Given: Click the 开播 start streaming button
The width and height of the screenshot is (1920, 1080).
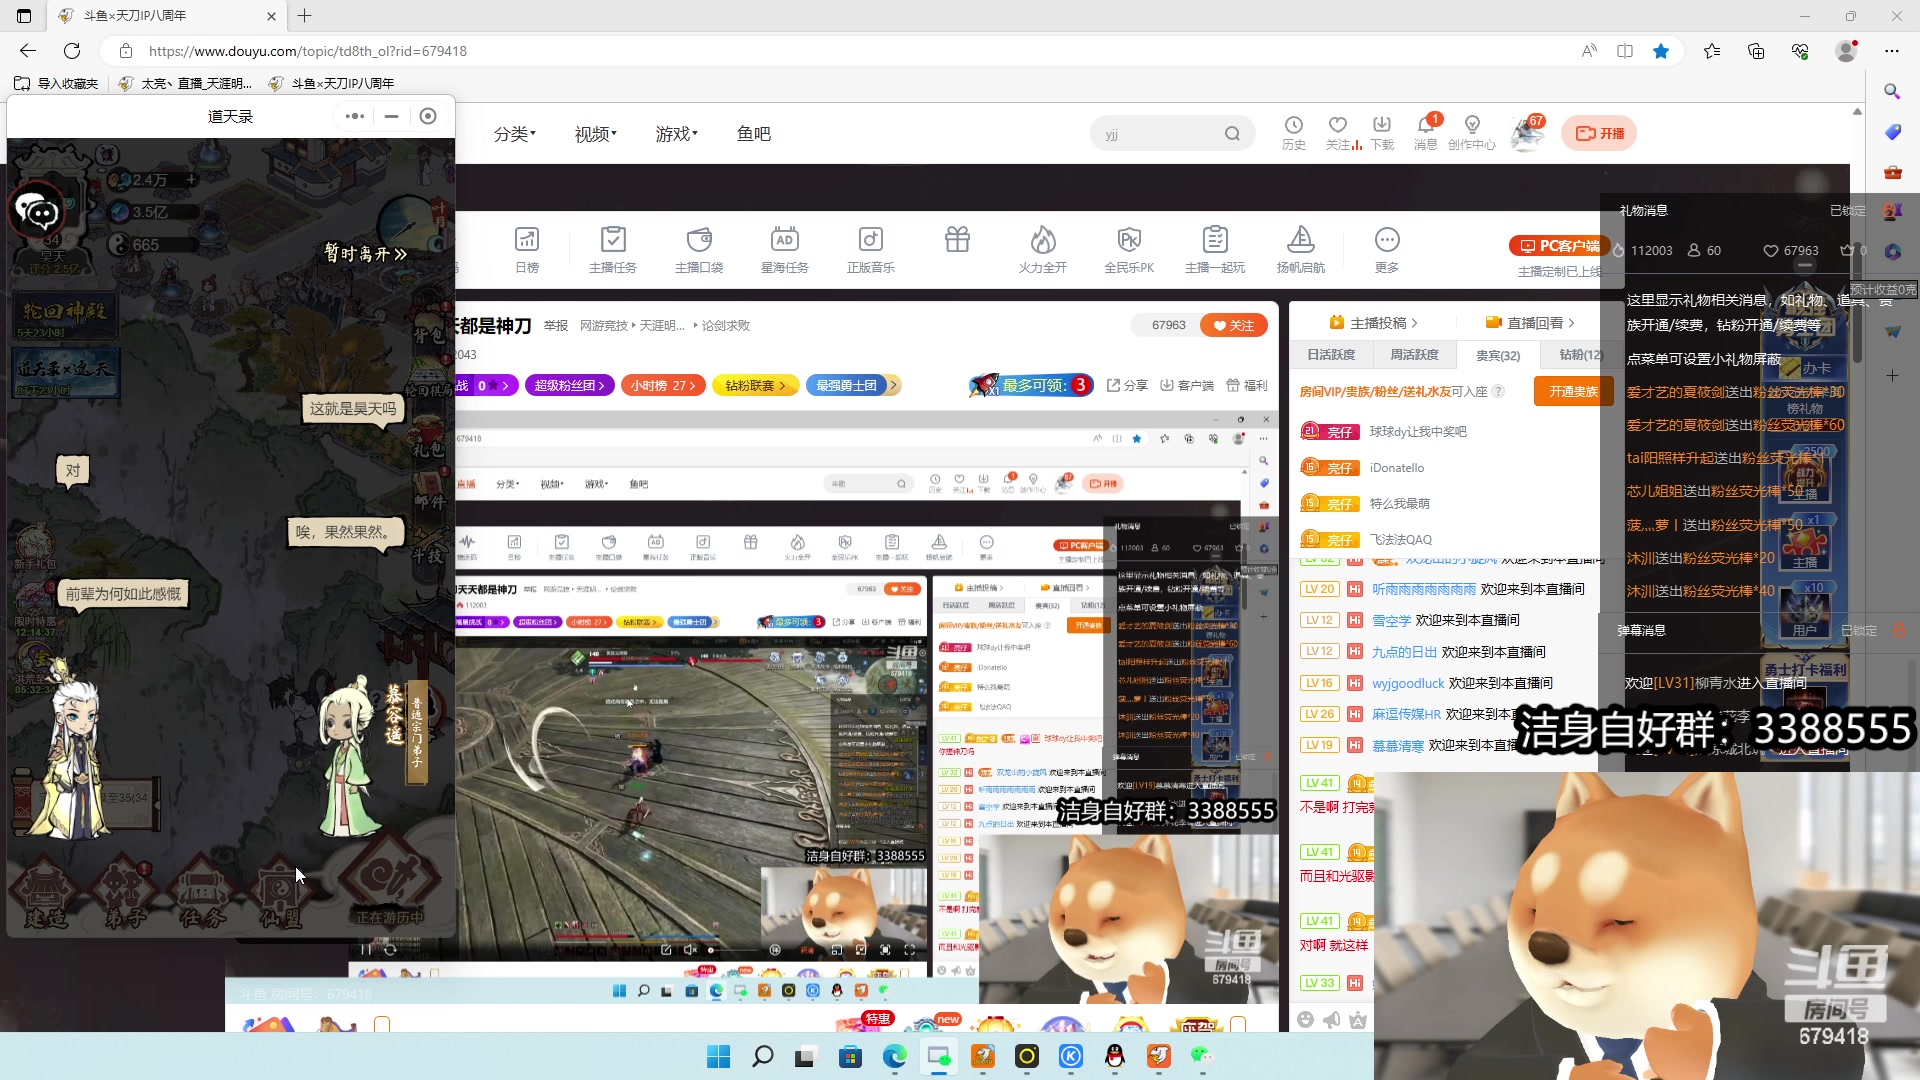Looking at the screenshot, I should [x=1599, y=133].
